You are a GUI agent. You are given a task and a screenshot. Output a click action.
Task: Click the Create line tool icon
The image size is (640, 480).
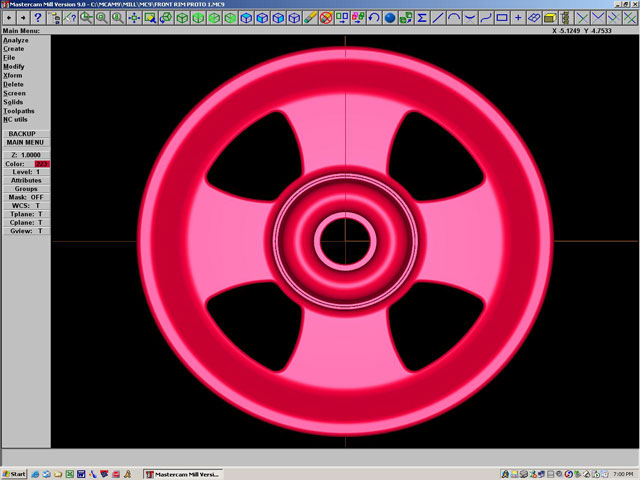tap(438, 18)
